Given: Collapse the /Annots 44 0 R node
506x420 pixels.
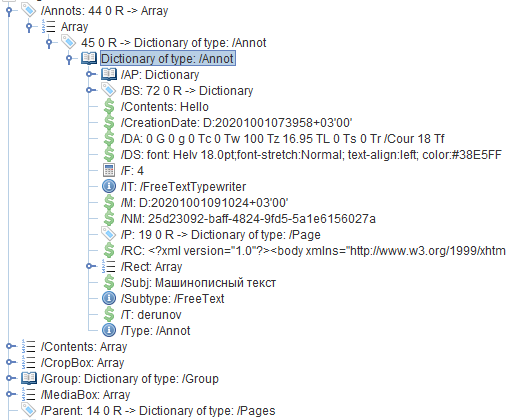Looking at the screenshot, I should pyautogui.click(x=9, y=11).
